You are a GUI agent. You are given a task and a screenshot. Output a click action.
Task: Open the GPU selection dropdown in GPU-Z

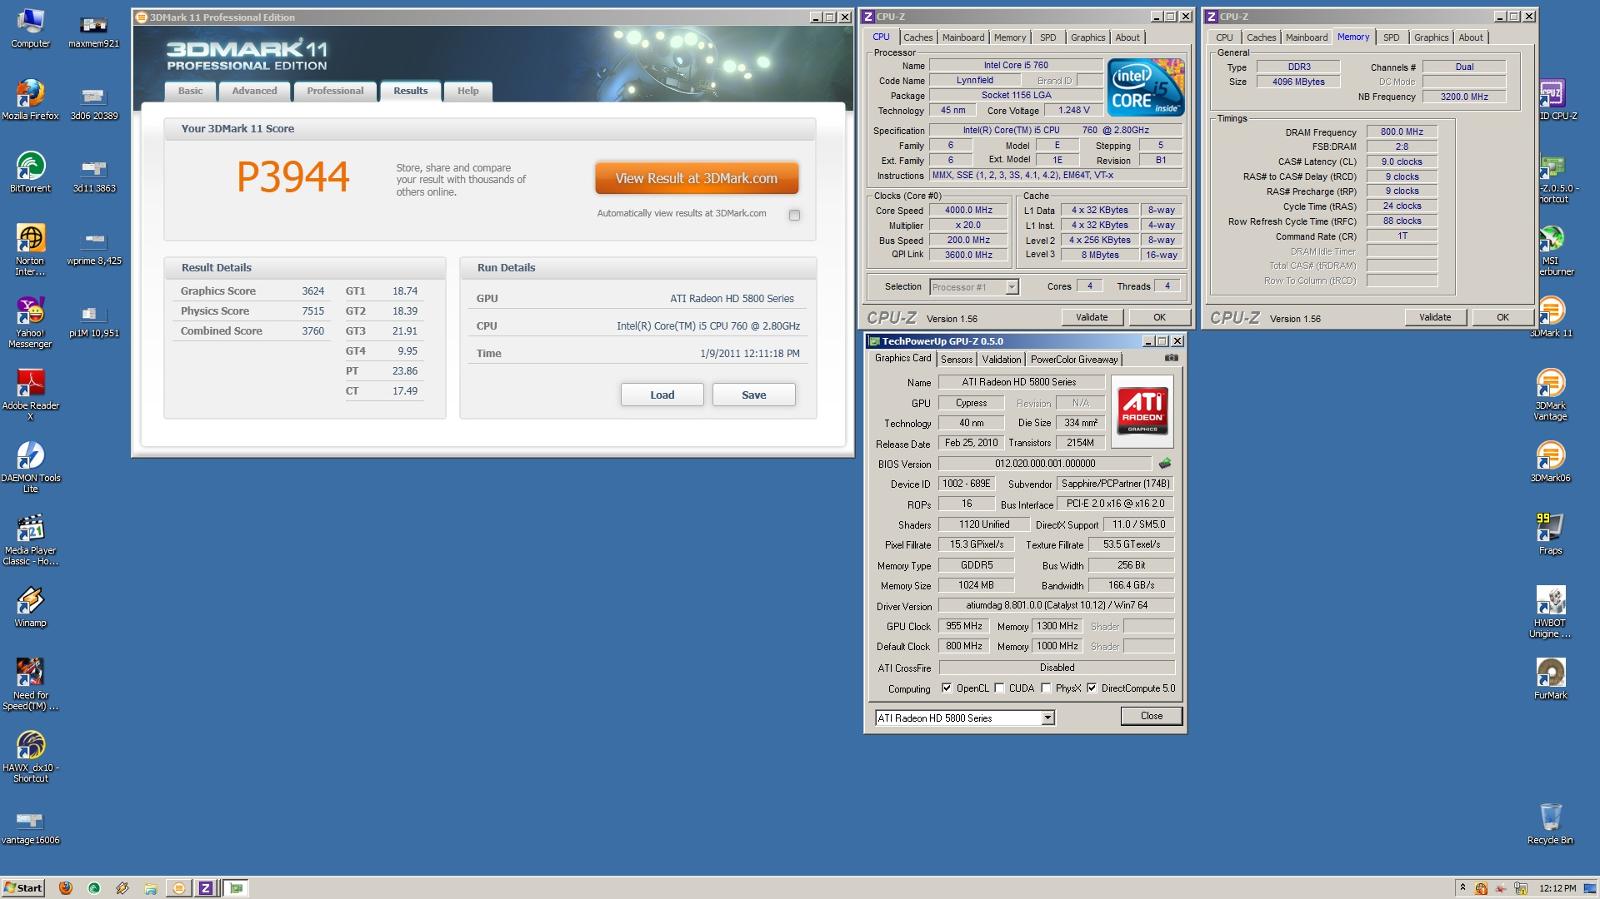tap(1048, 718)
